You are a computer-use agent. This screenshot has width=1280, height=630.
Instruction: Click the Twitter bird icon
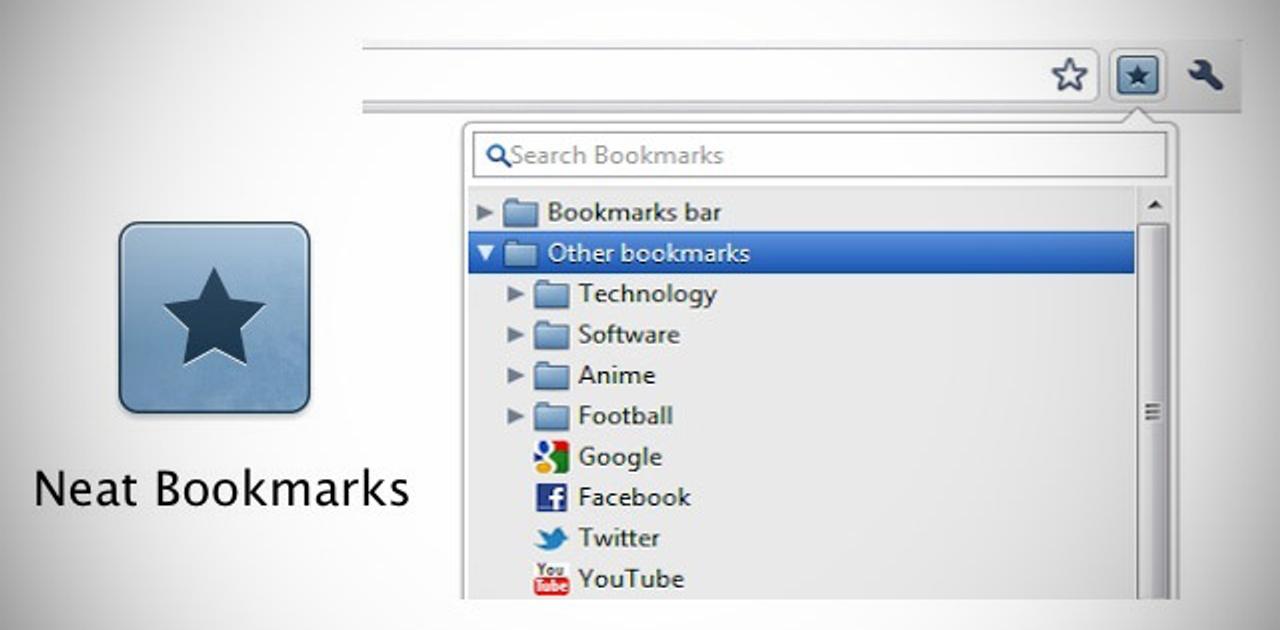(549, 537)
